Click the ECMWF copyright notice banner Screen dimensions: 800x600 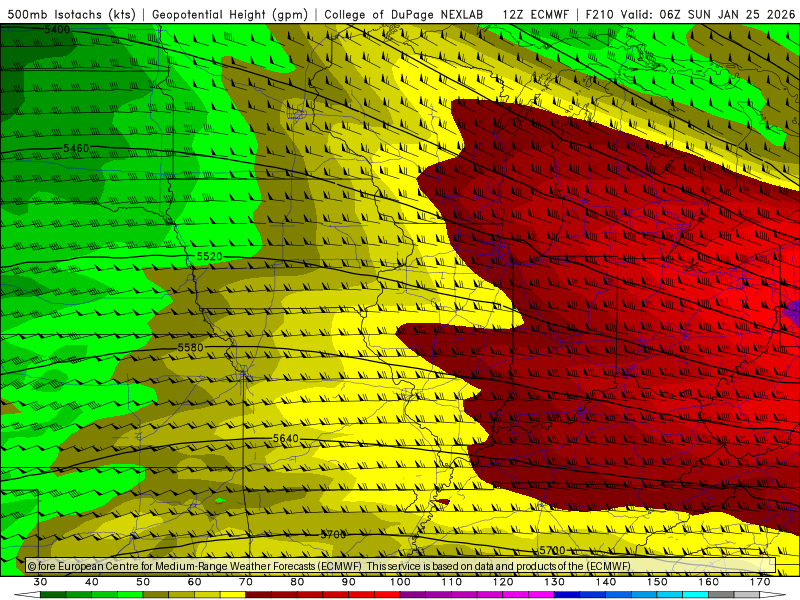coord(401,565)
